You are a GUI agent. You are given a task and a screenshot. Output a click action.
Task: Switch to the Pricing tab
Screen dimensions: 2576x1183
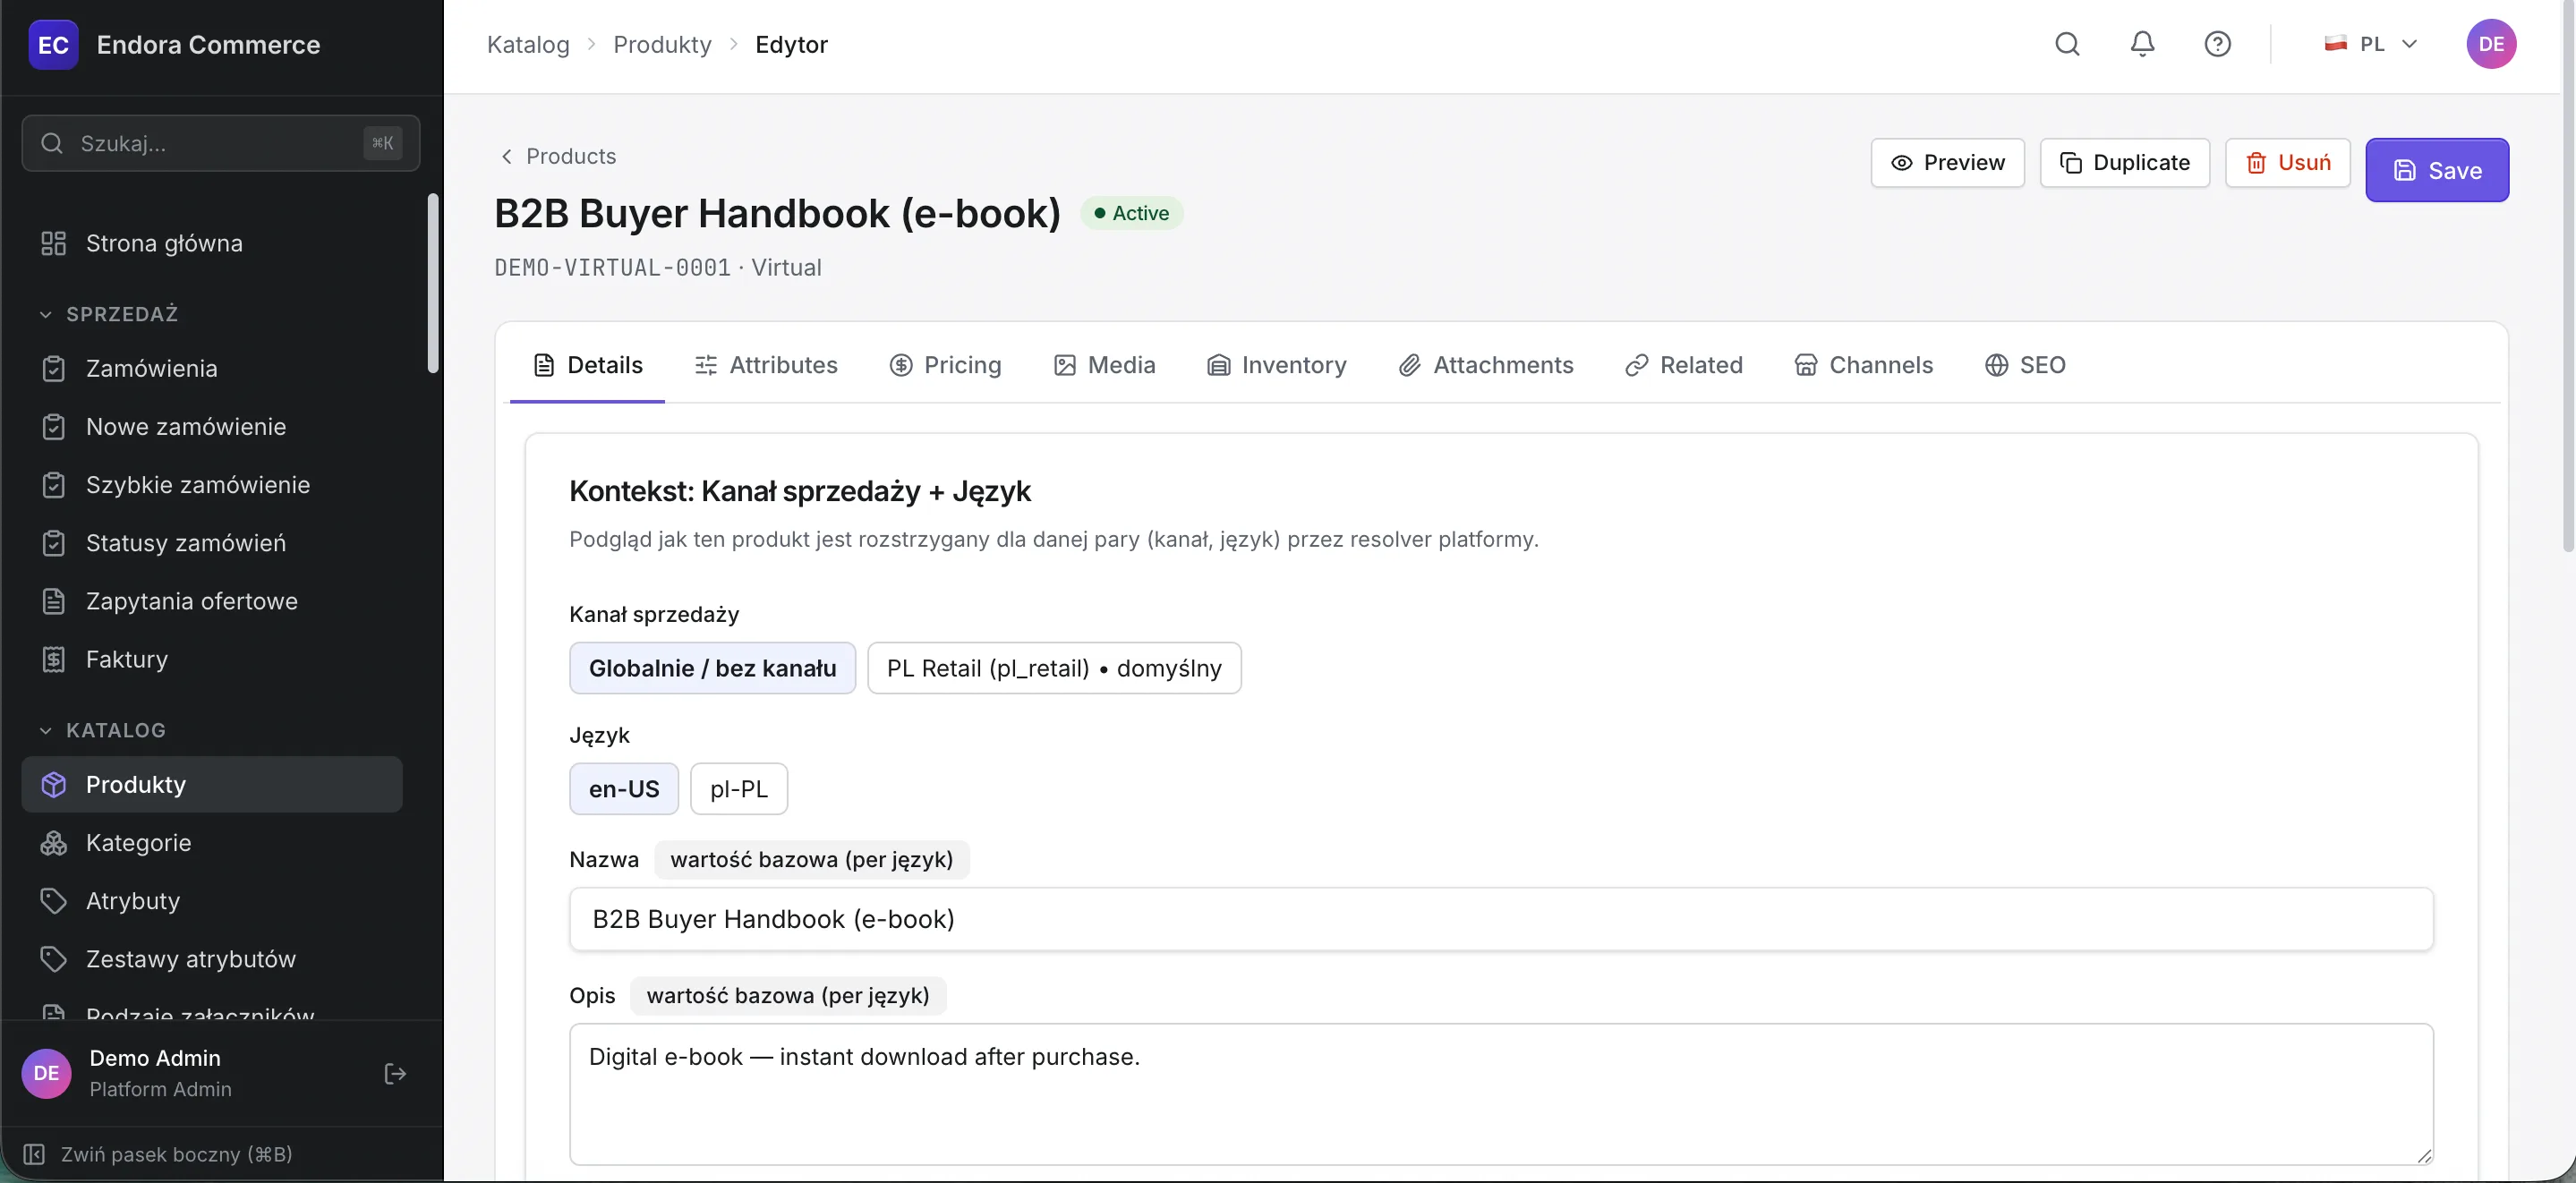pyautogui.click(x=945, y=365)
